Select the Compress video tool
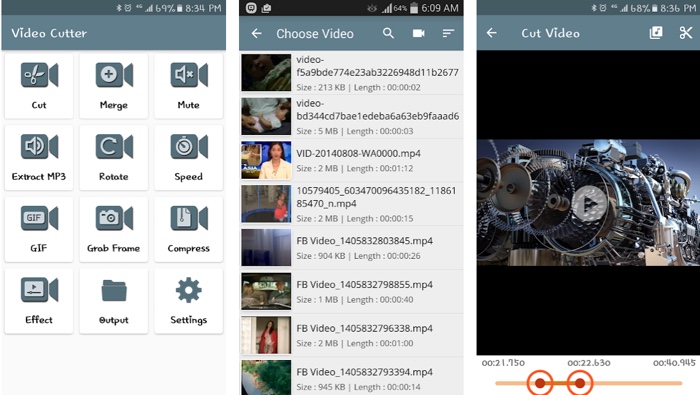Image resolution: width=700 pixels, height=395 pixels. (188, 229)
